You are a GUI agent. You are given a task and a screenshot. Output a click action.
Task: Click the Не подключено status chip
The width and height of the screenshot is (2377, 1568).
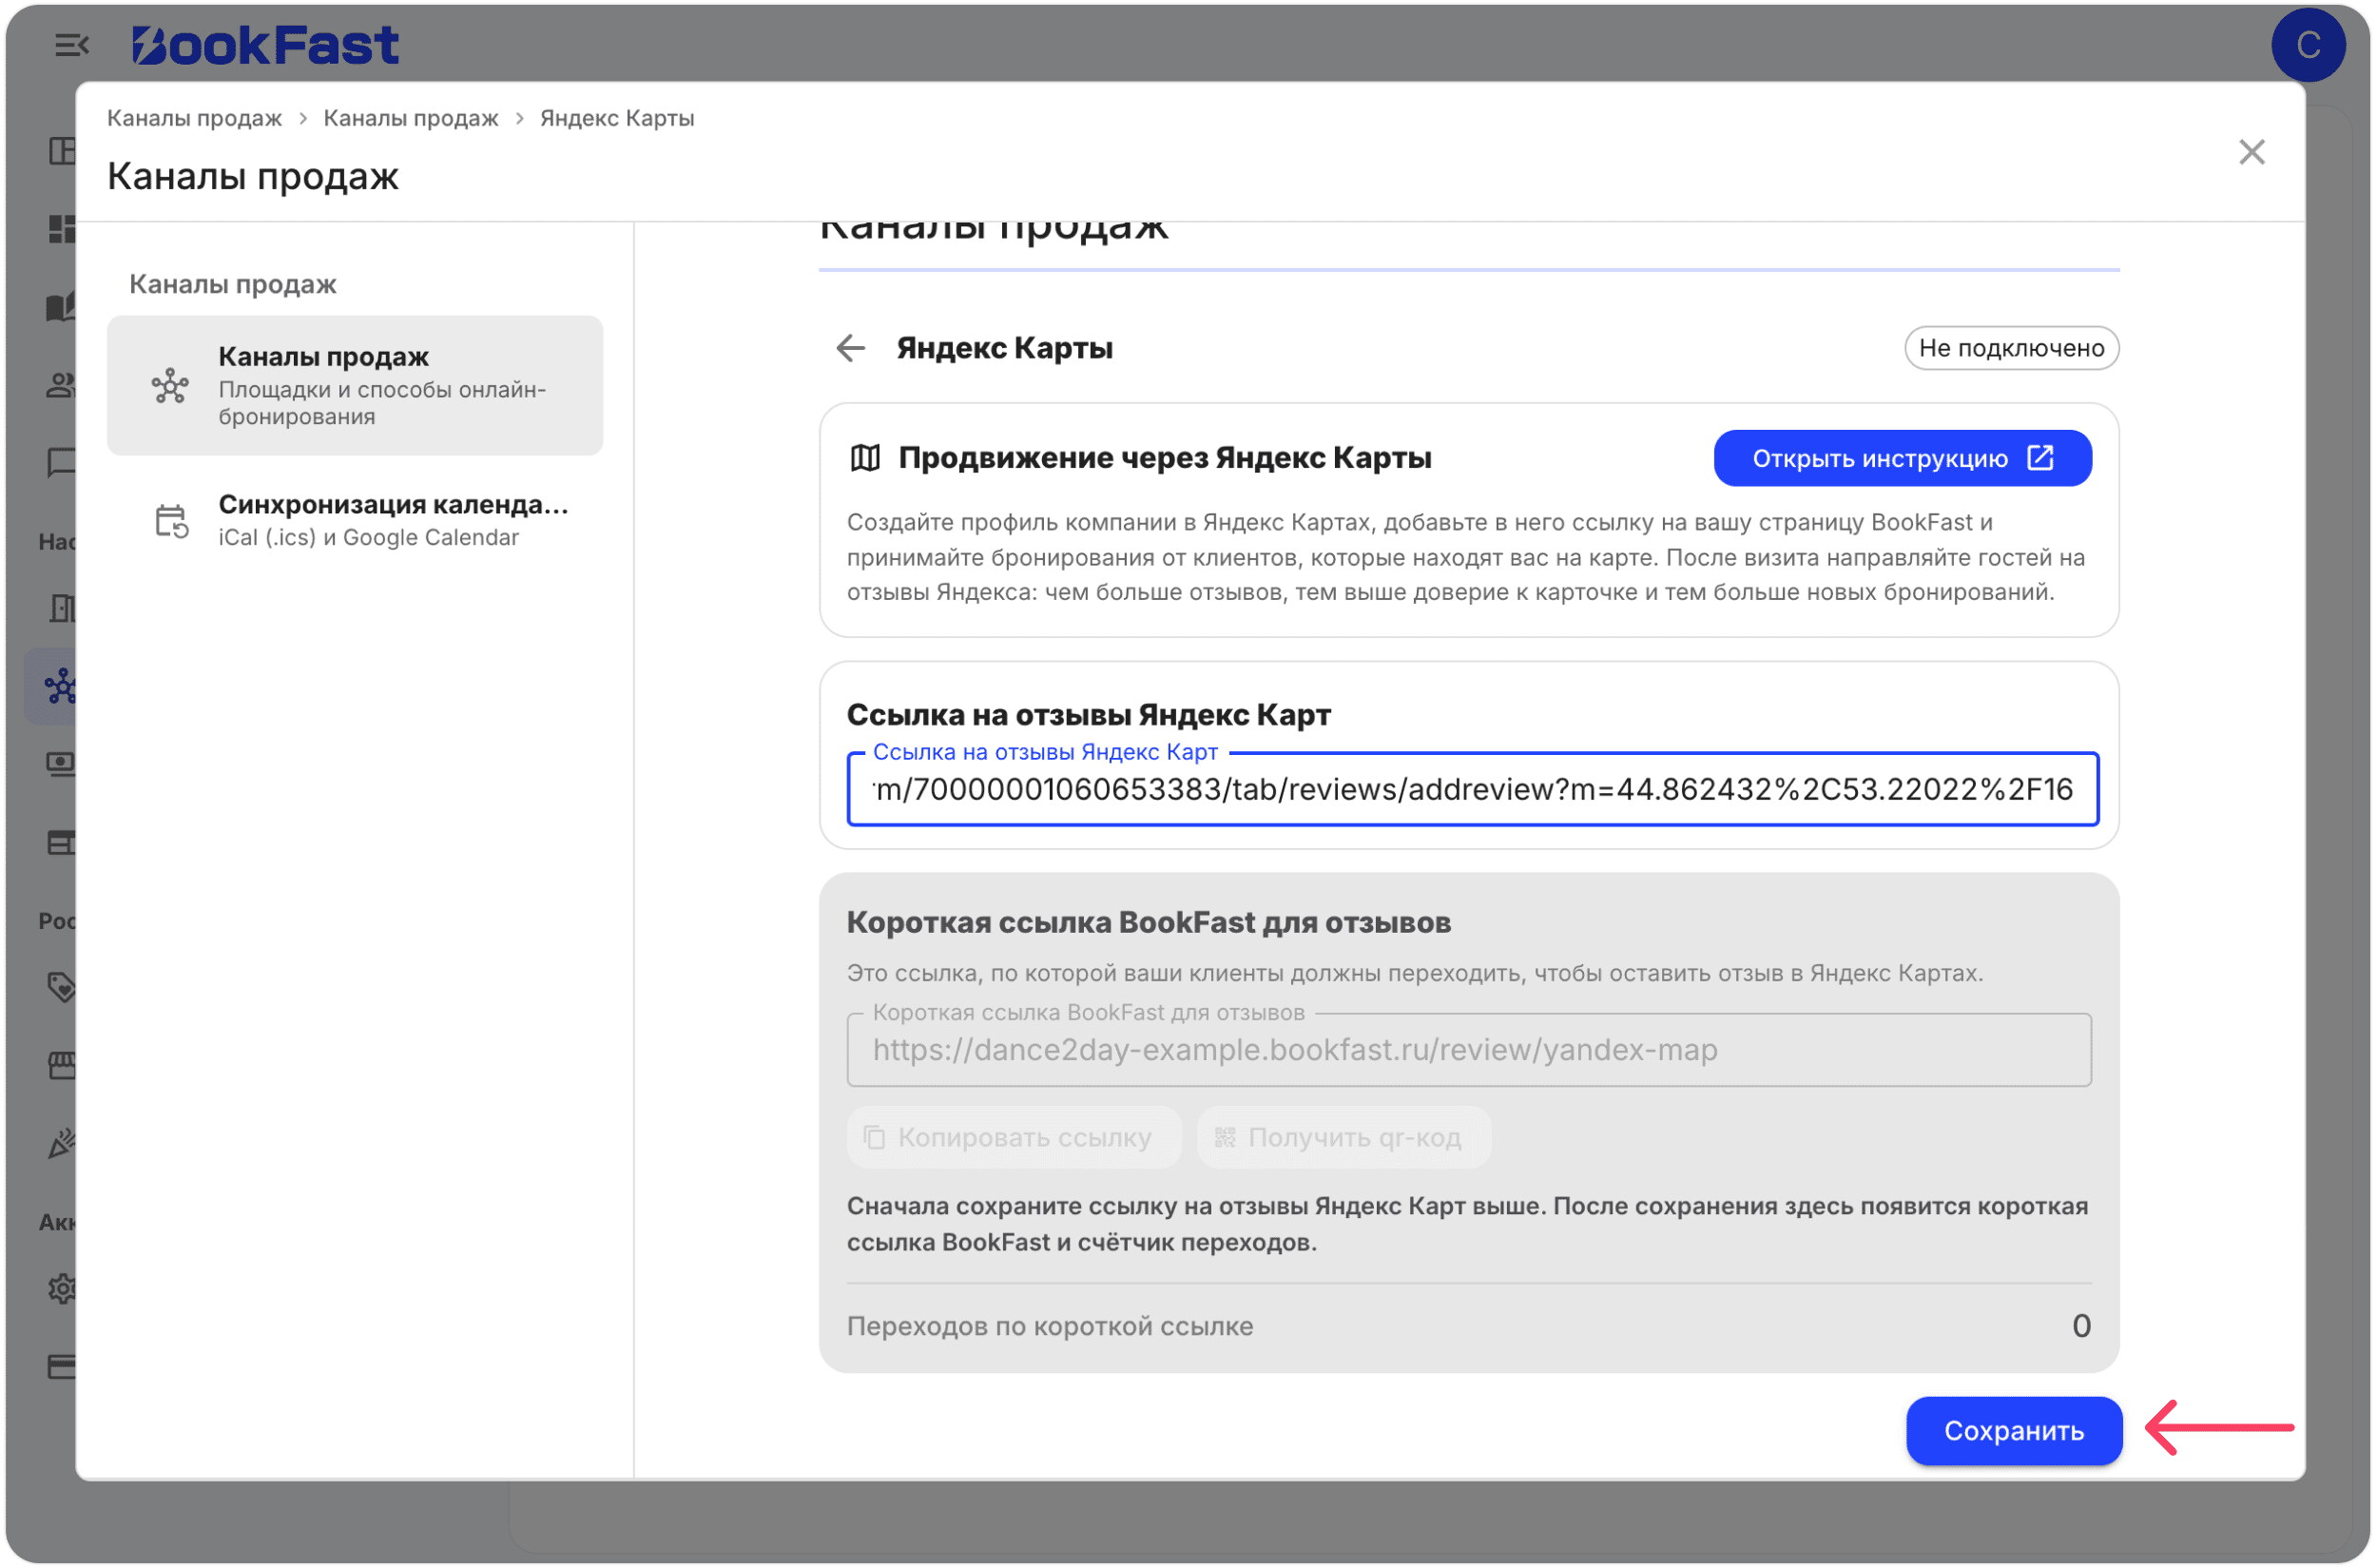[x=2011, y=348]
